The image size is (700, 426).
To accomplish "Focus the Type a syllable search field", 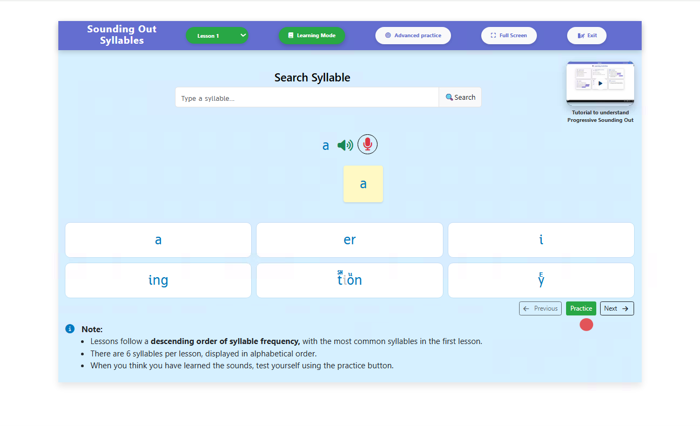I will click(307, 98).
